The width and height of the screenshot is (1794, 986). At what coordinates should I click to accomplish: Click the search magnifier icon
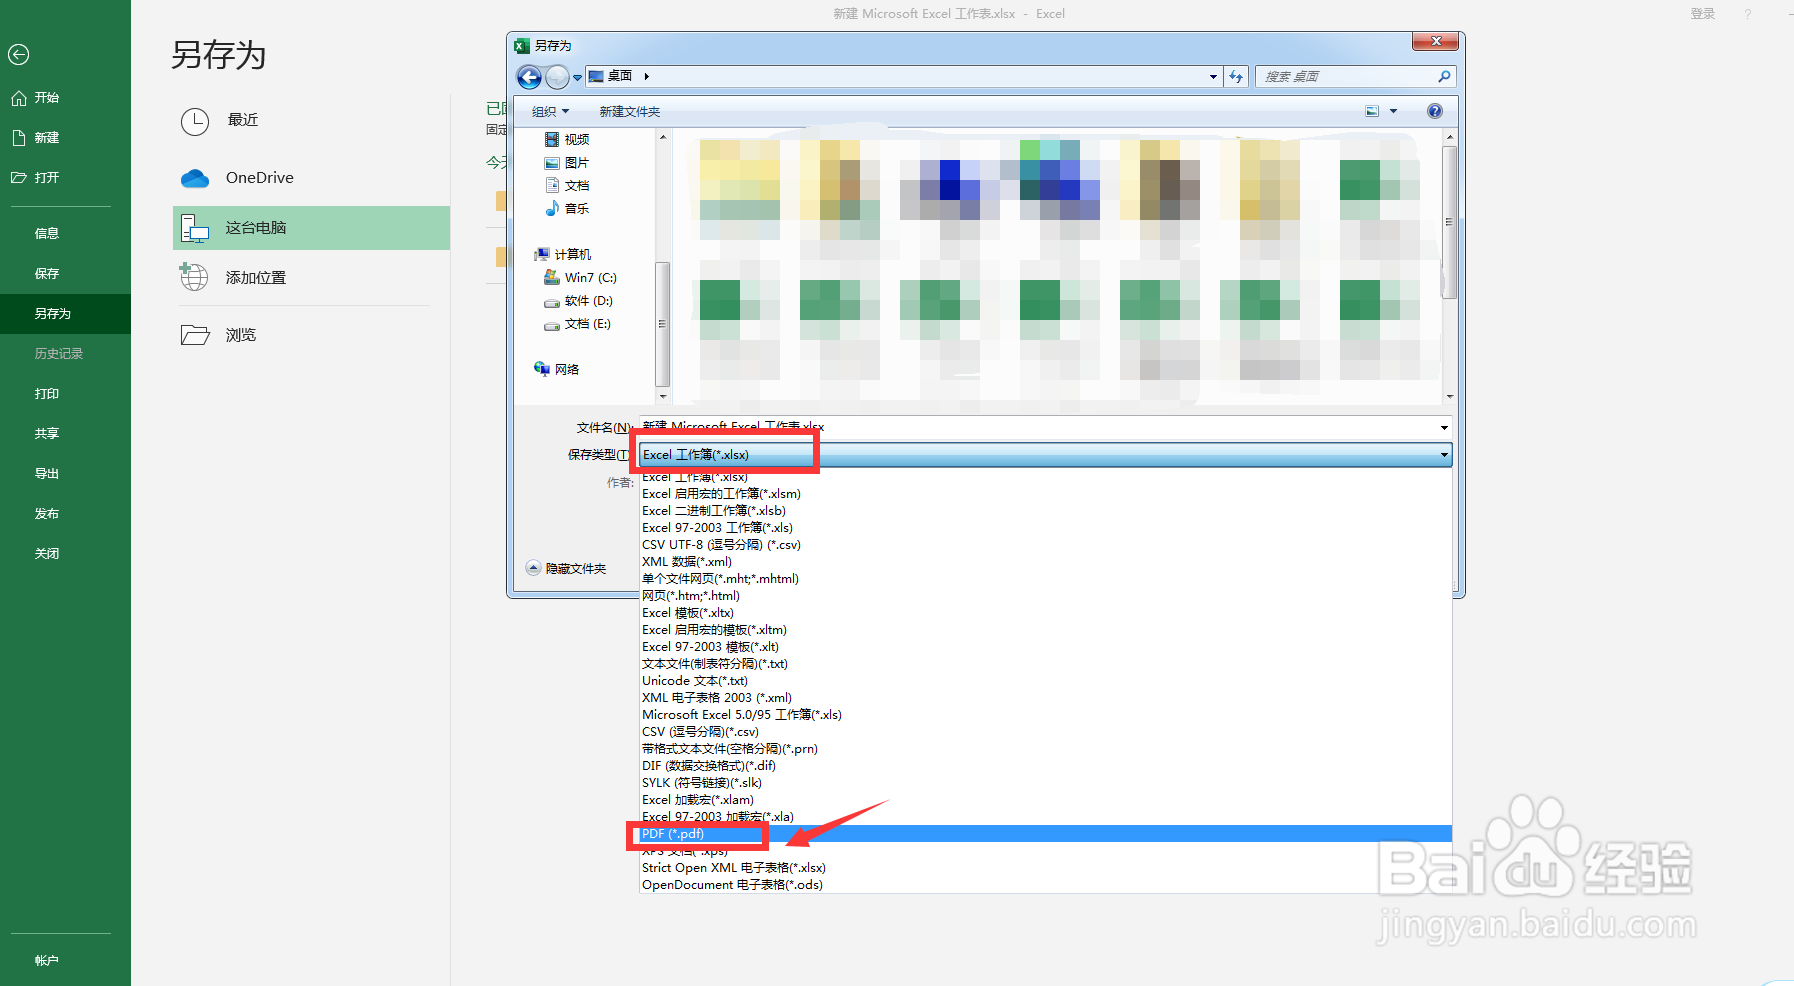pos(1444,77)
